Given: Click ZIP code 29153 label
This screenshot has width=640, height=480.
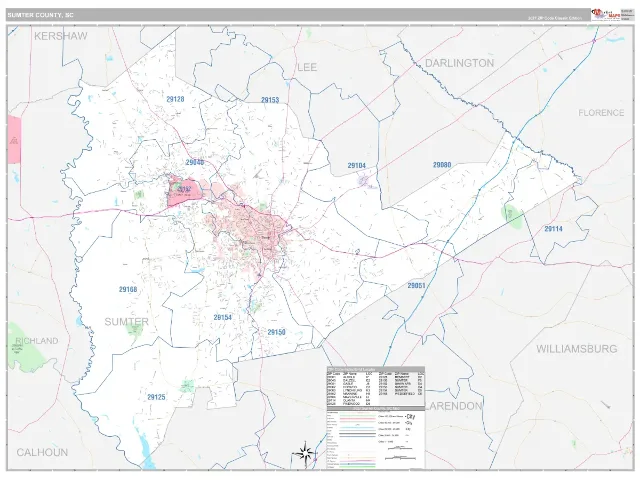Looking at the screenshot, I should tap(270, 100).
